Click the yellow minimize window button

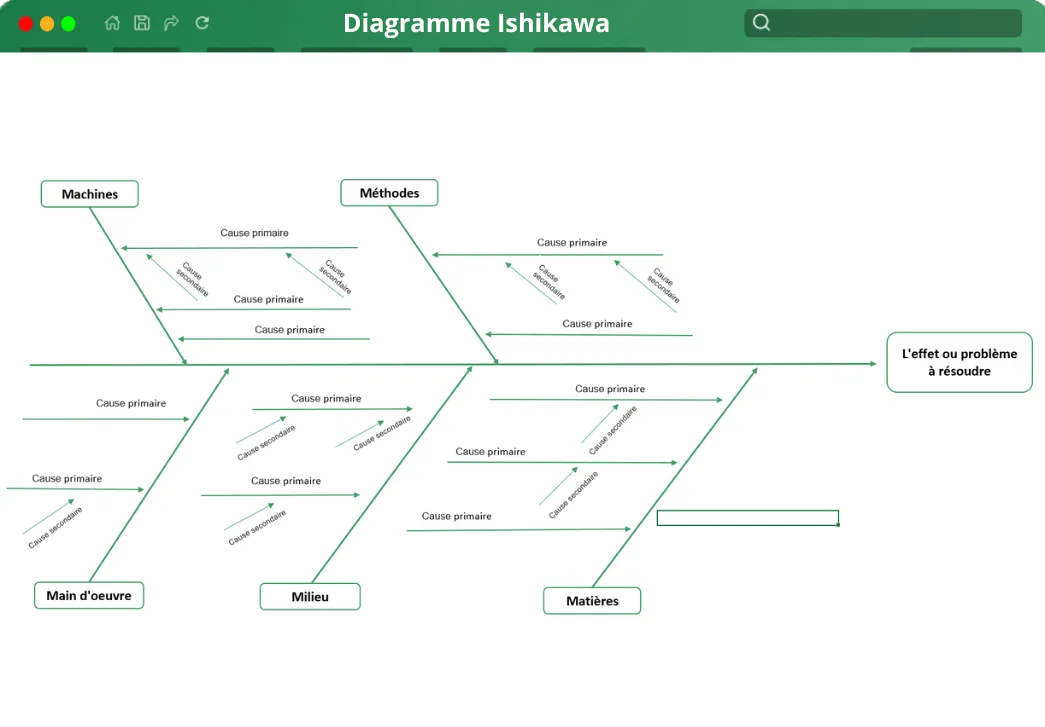[x=47, y=24]
